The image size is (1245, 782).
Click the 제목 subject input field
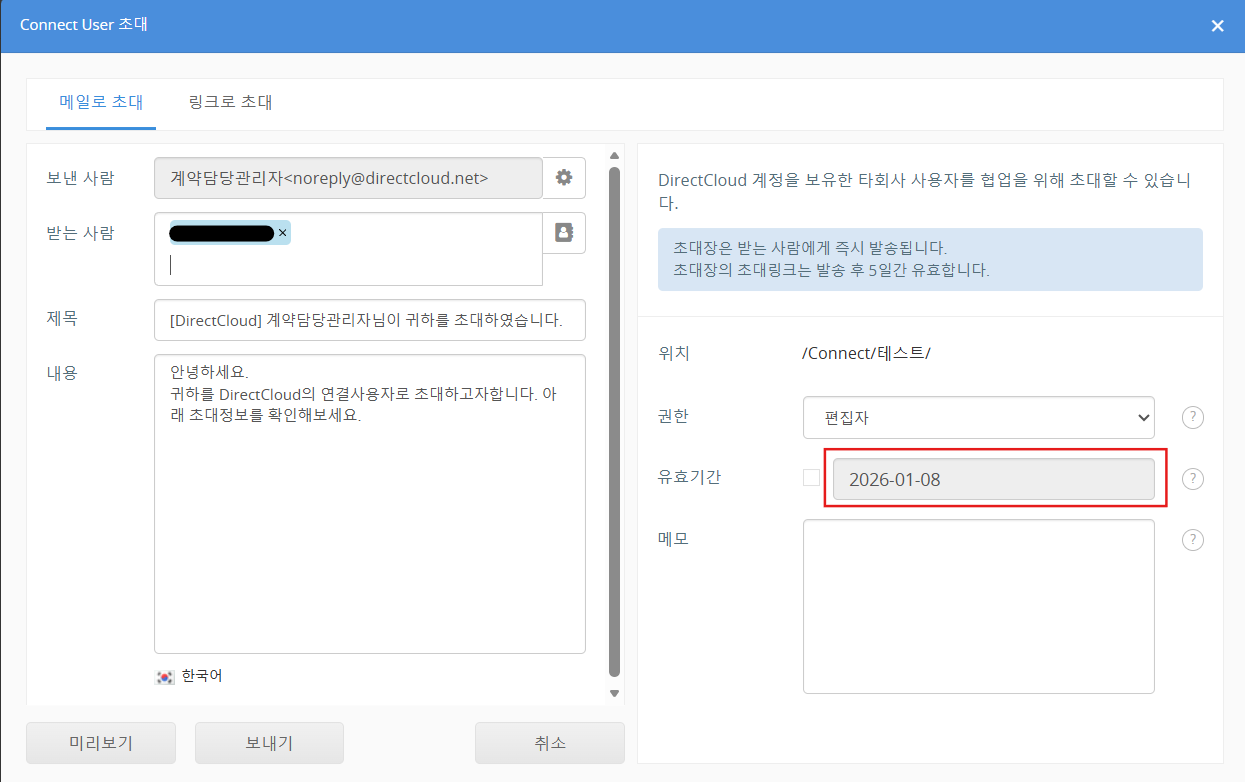pyautogui.click(x=369, y=320)
